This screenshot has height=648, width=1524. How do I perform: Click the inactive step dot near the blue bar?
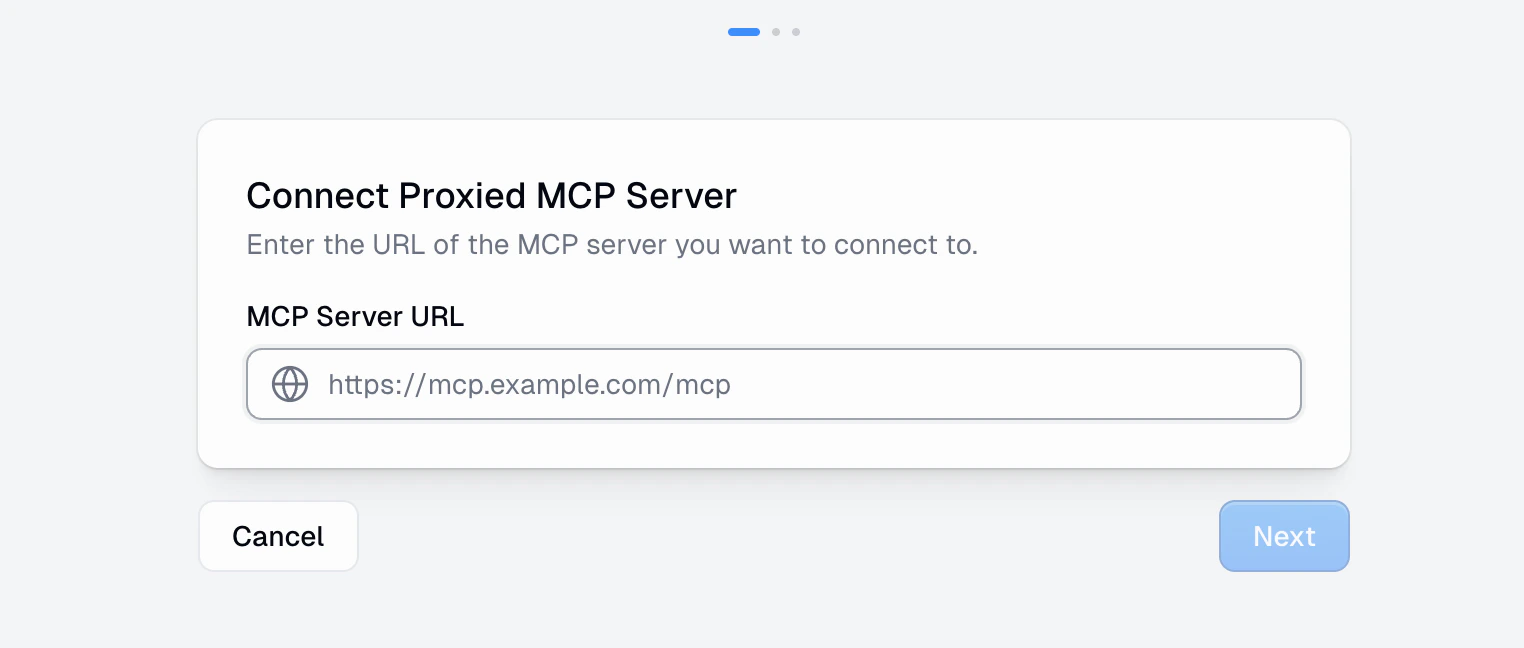click(776, 32)
